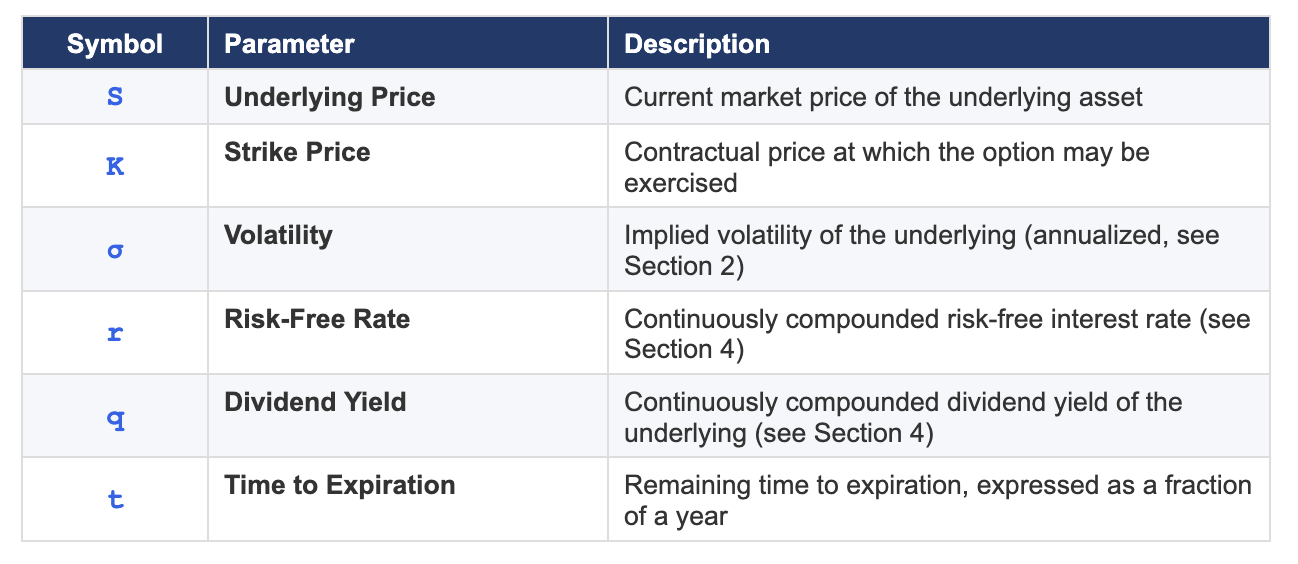Click the blue K symbol

pyautogui.click(x=115, y=167)
